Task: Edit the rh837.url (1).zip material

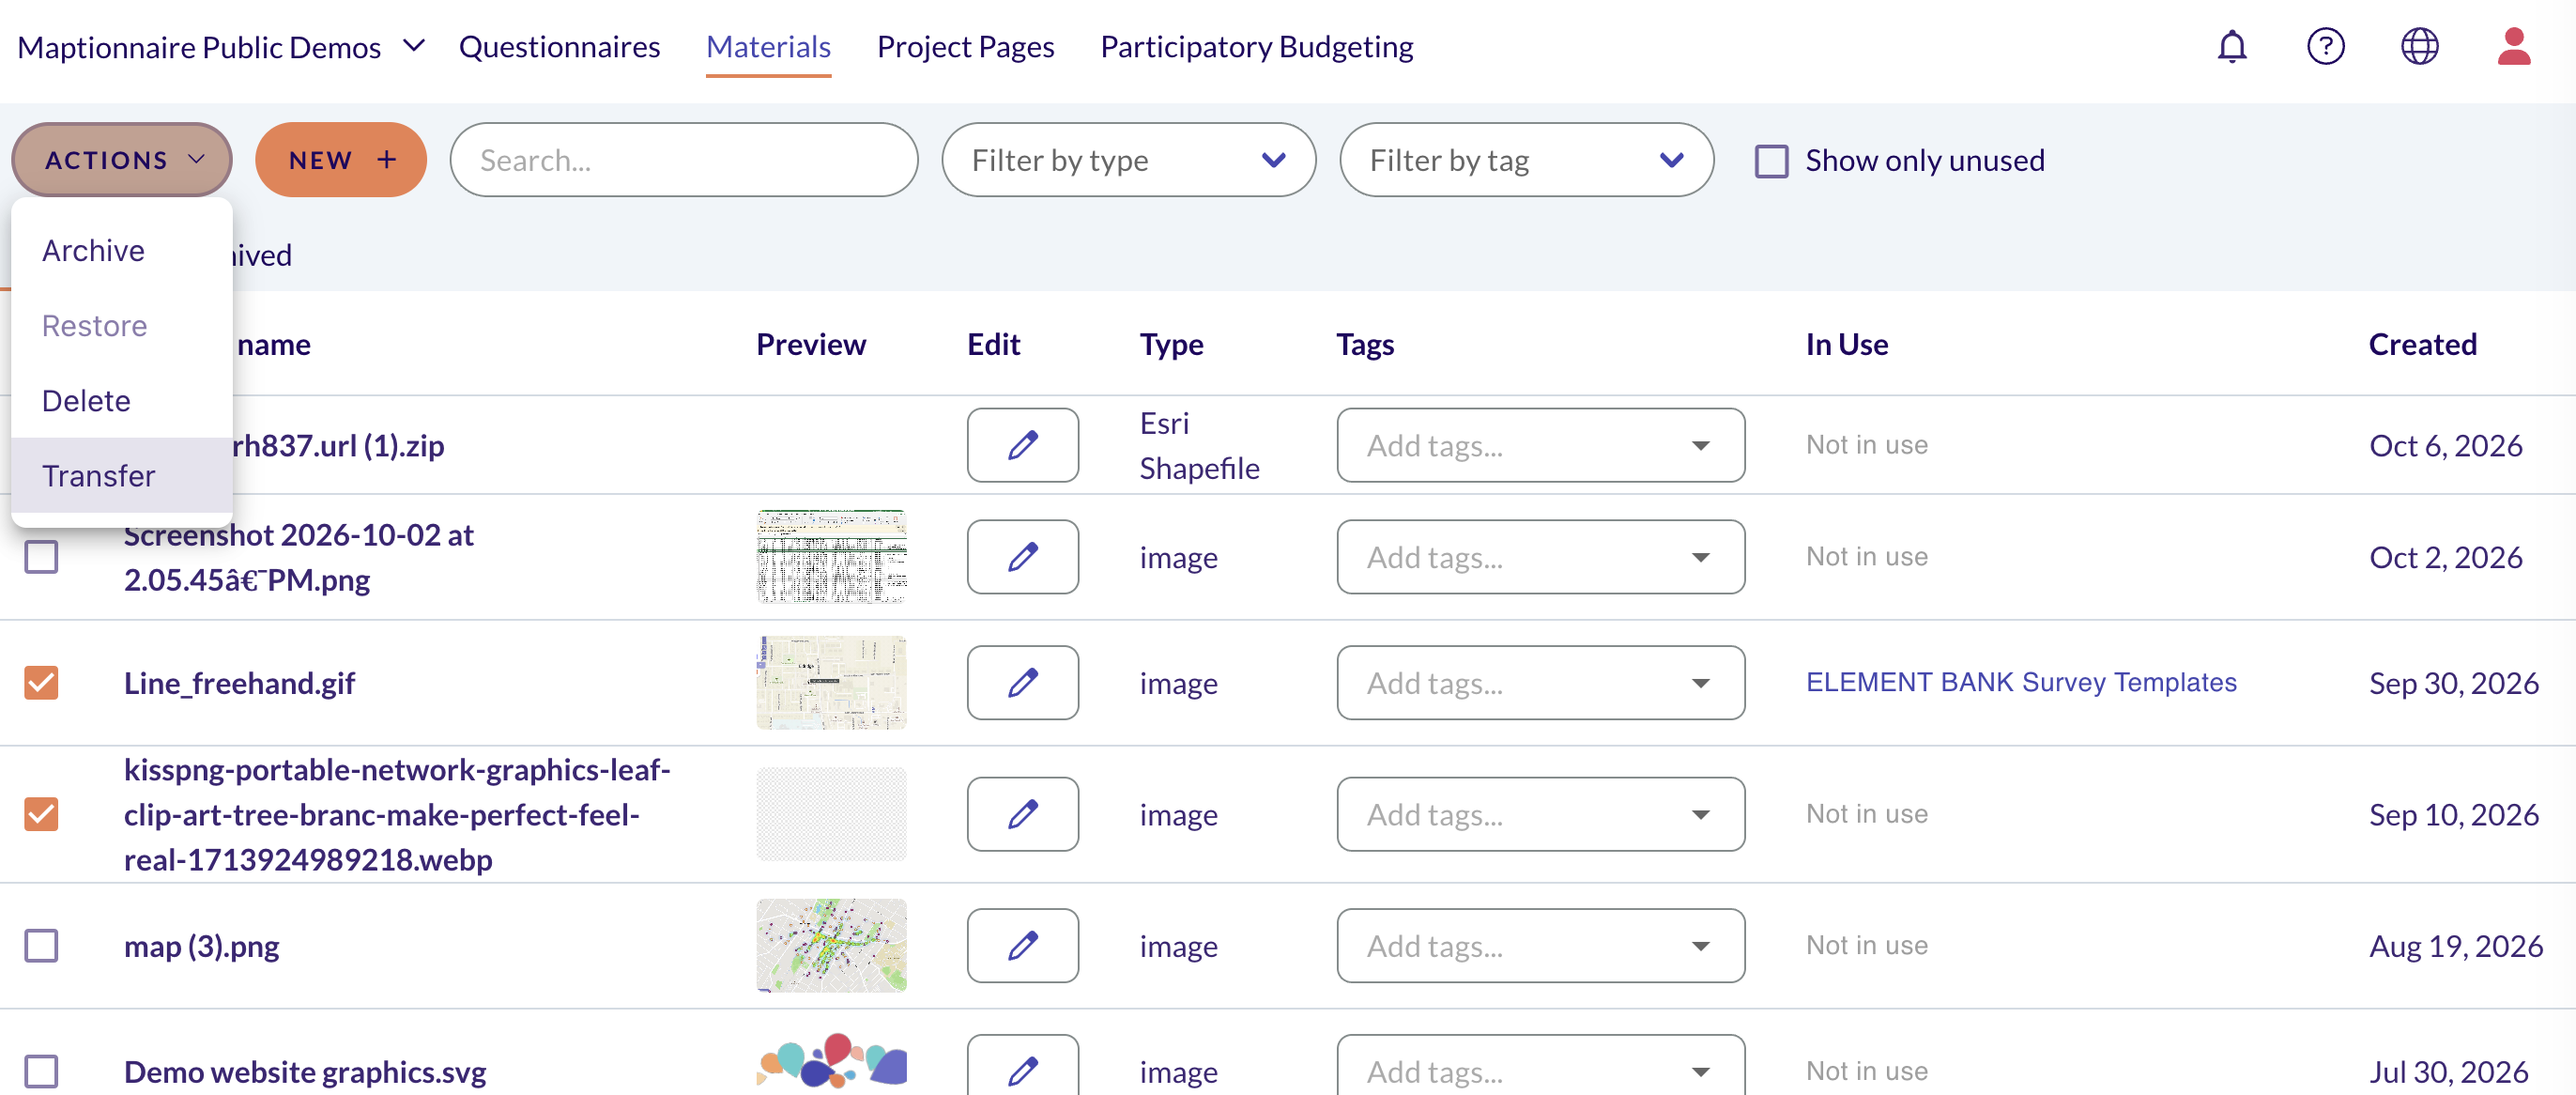Action: point(1022,445)
